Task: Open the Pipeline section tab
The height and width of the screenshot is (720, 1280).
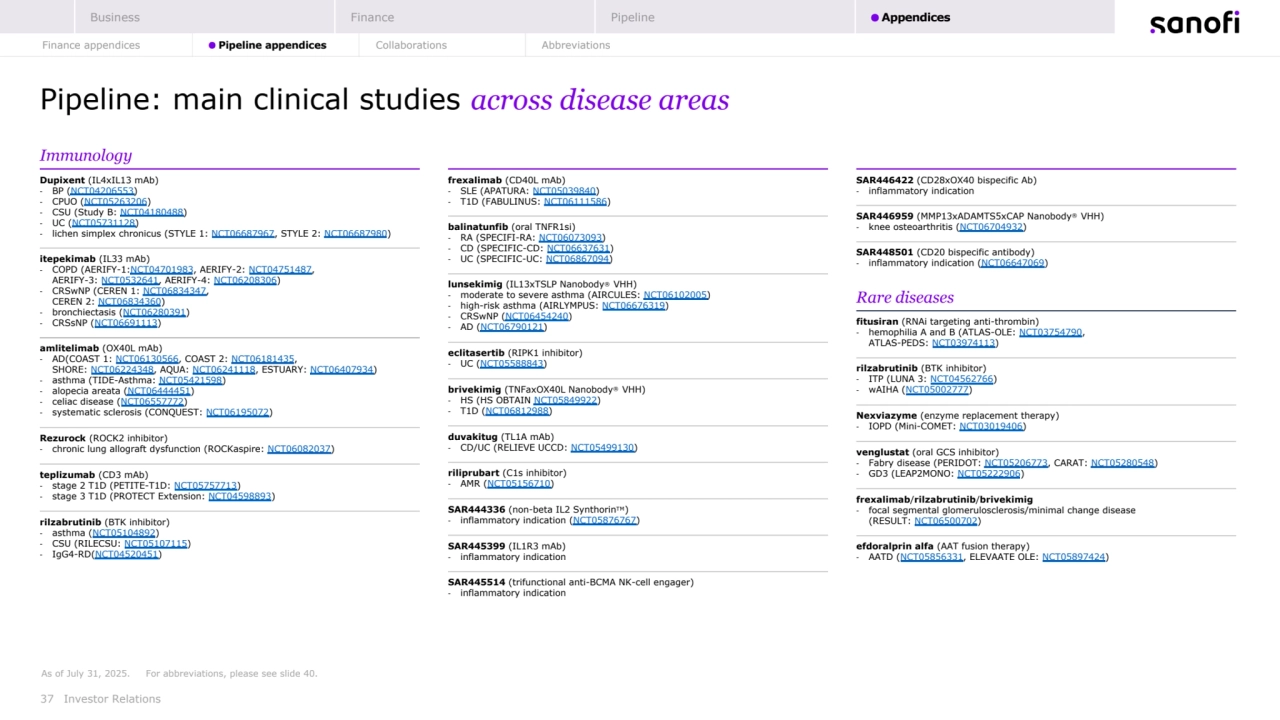Action: [725, 17]
